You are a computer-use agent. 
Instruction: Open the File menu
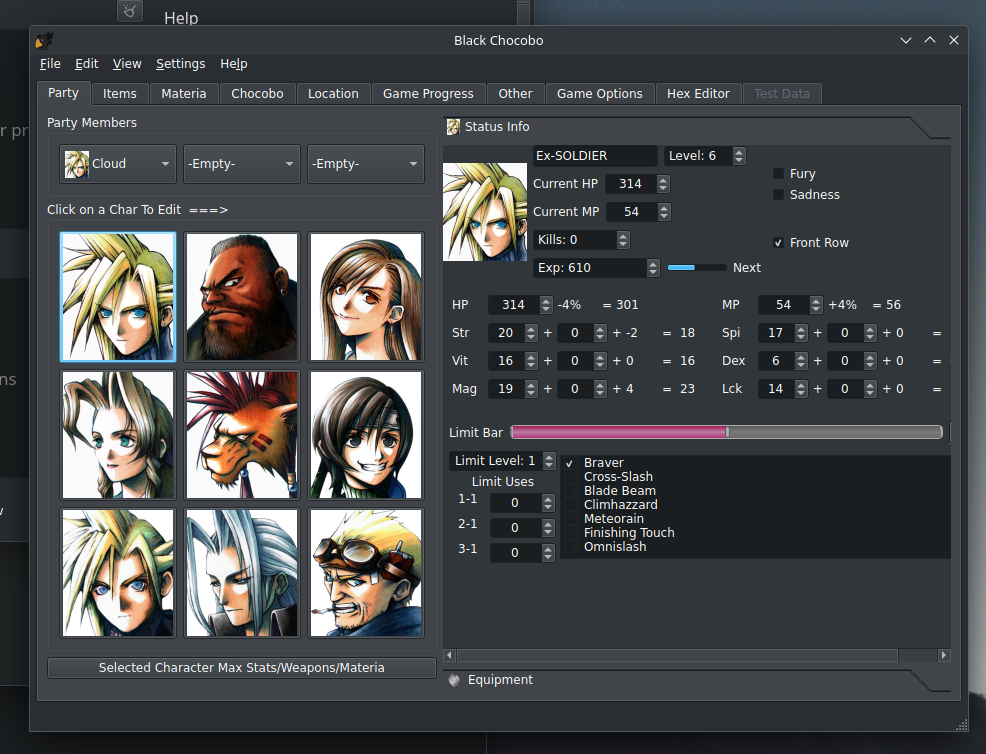(x=50, y=64)
